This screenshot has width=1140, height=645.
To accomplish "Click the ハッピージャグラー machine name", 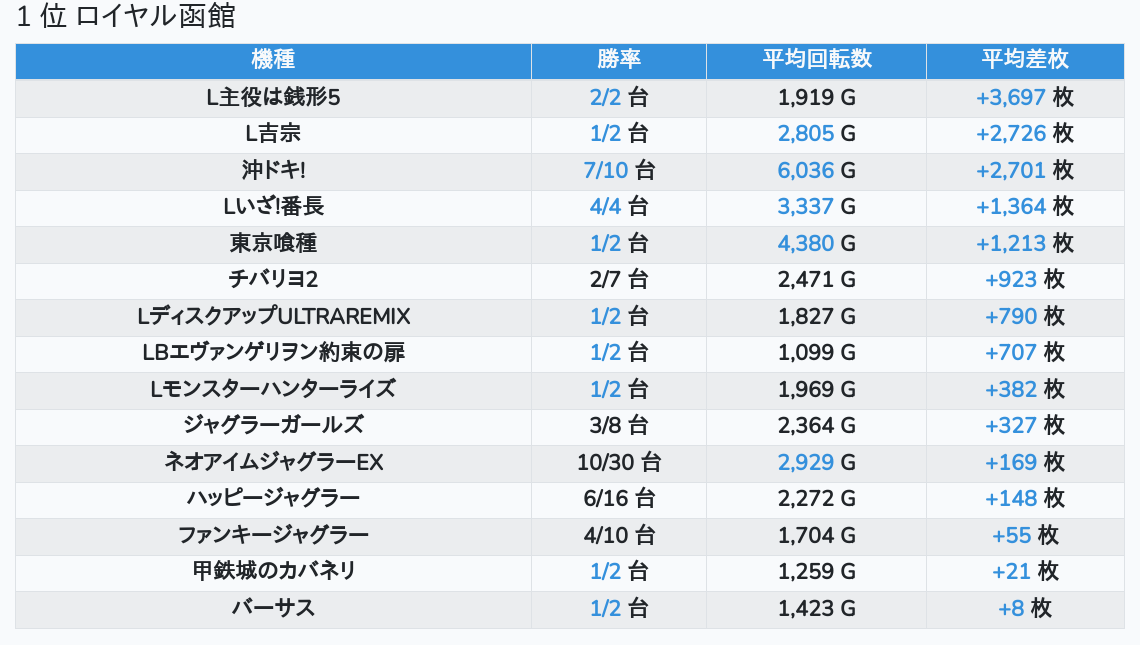I will [x=273, y=499].
